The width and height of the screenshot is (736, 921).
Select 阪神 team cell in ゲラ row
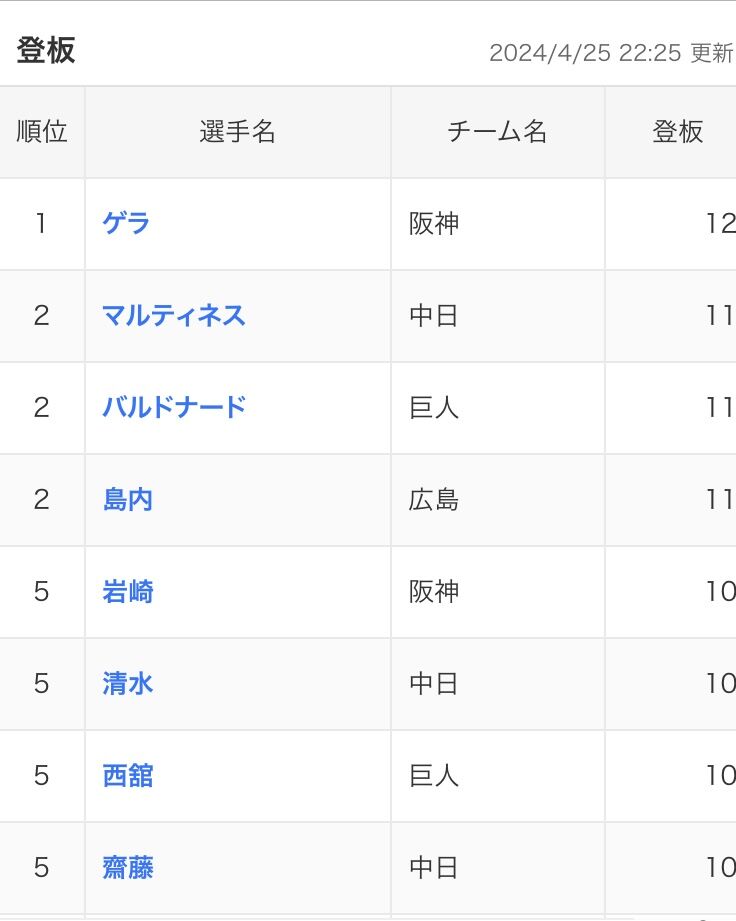434,223
